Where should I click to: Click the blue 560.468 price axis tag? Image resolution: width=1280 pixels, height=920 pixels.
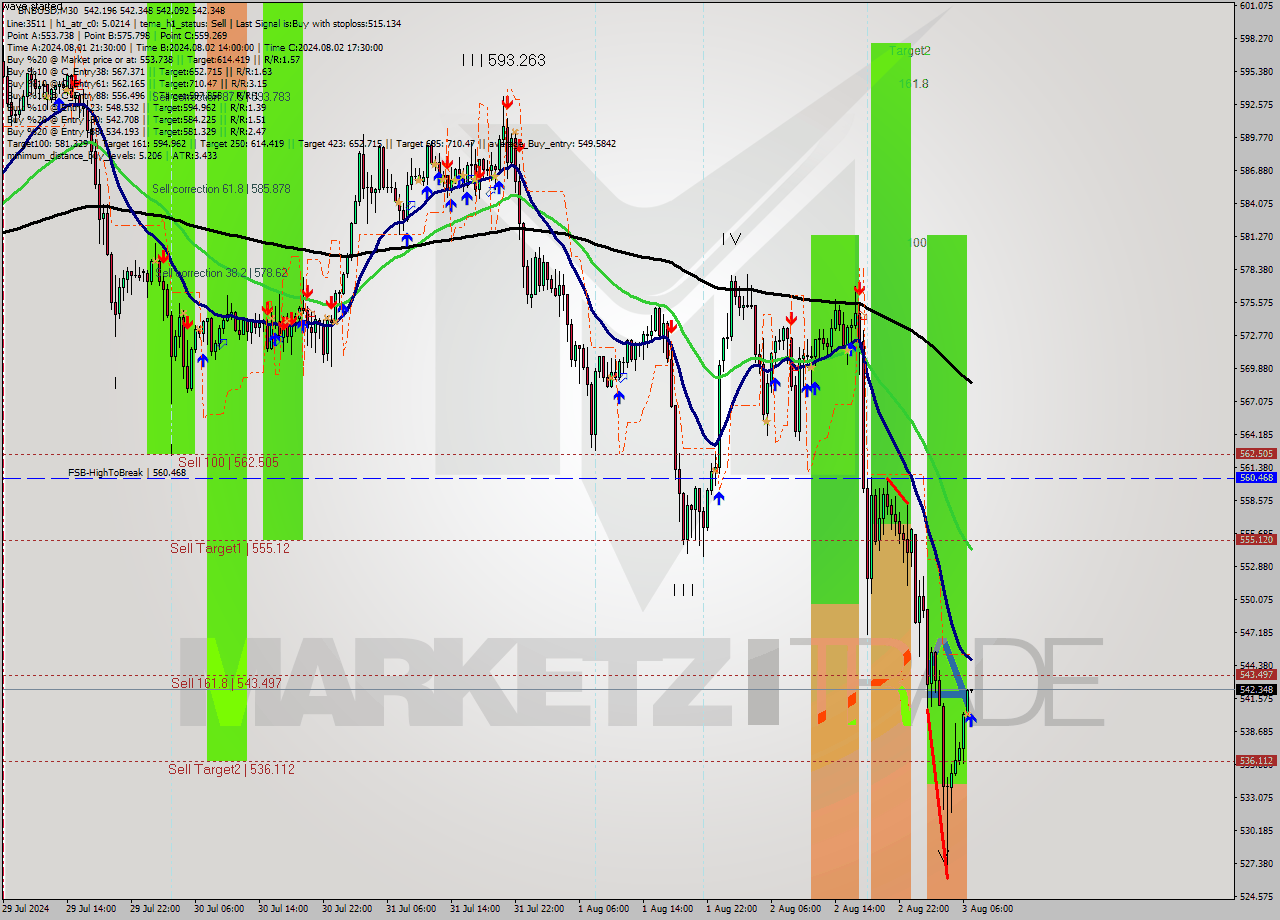coord(1256,477)
